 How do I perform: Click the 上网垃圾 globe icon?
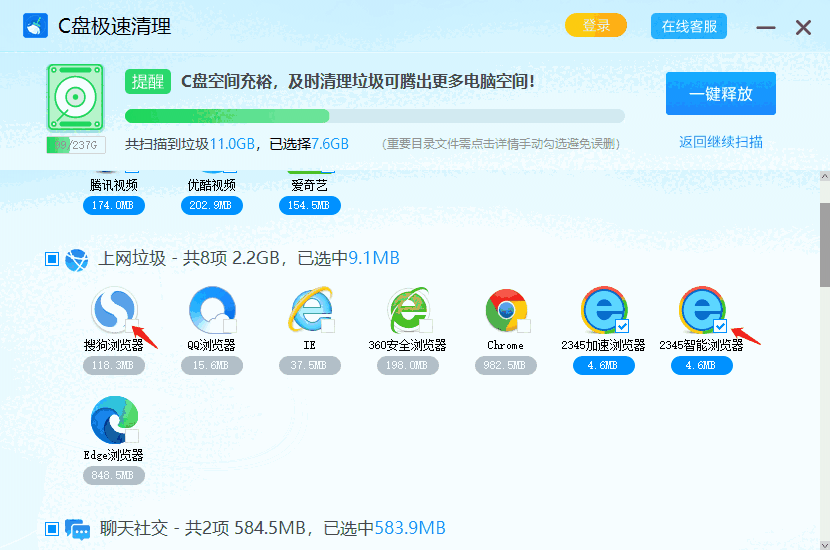(x=77, y=260)
